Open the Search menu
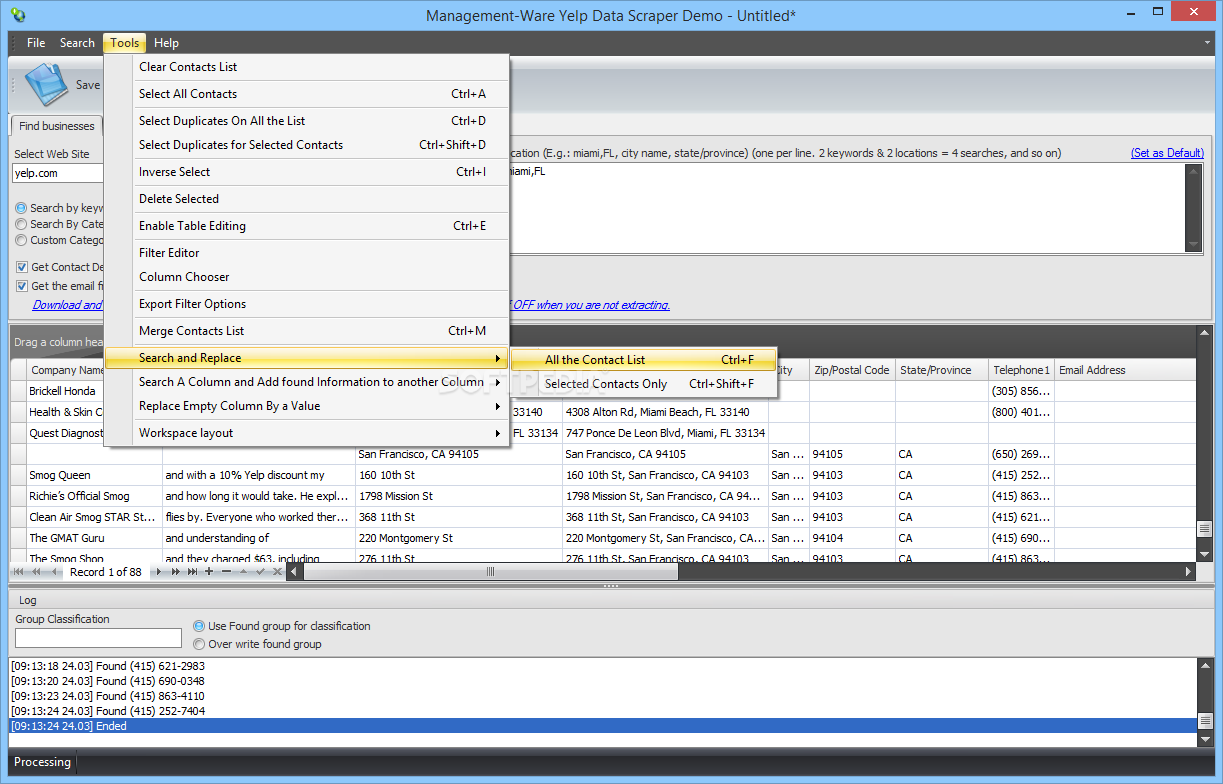This screenshot has height=784, width=1223. click(x=77, y=43)
